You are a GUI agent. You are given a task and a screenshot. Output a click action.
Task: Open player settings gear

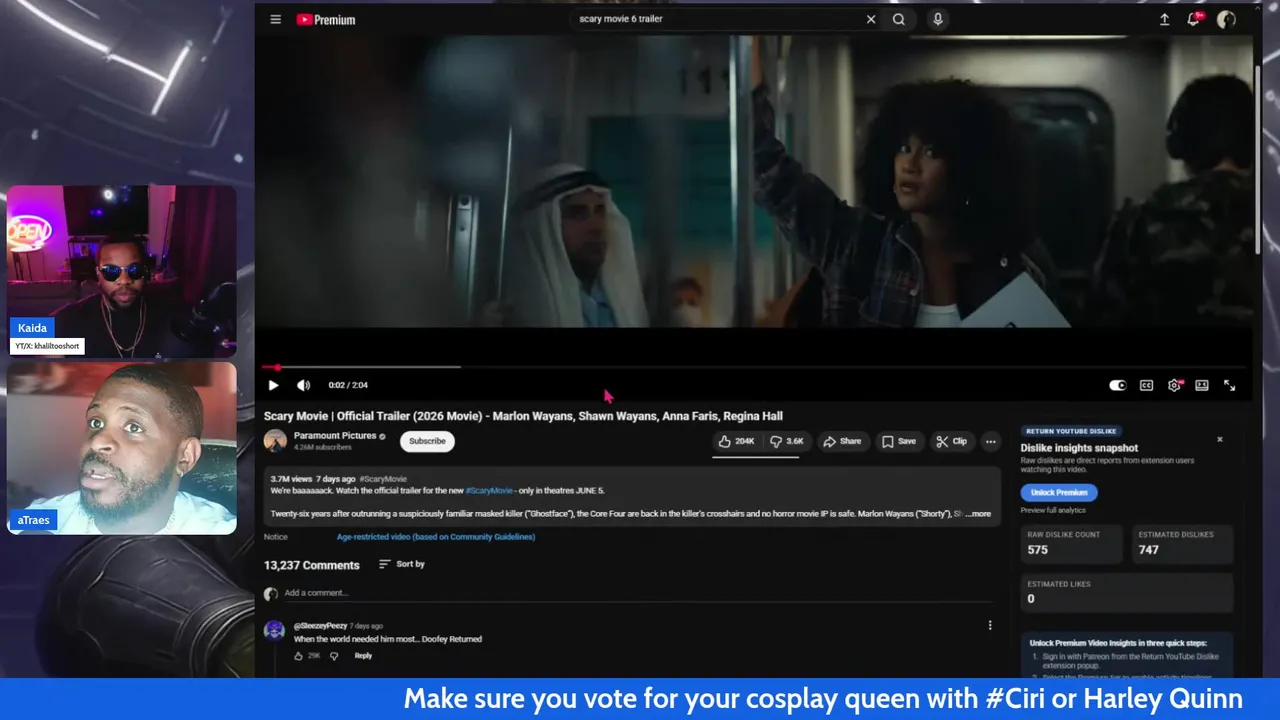(1174, 385)
